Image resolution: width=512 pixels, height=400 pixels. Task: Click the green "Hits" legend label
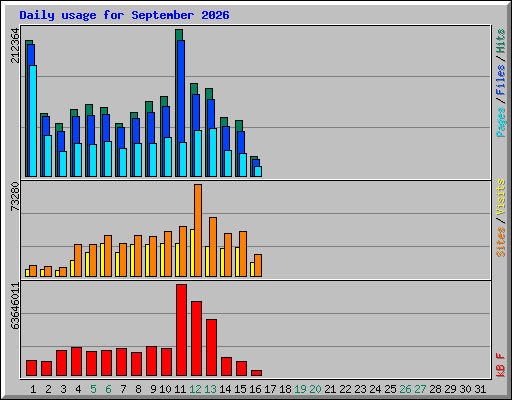[500, 41]
